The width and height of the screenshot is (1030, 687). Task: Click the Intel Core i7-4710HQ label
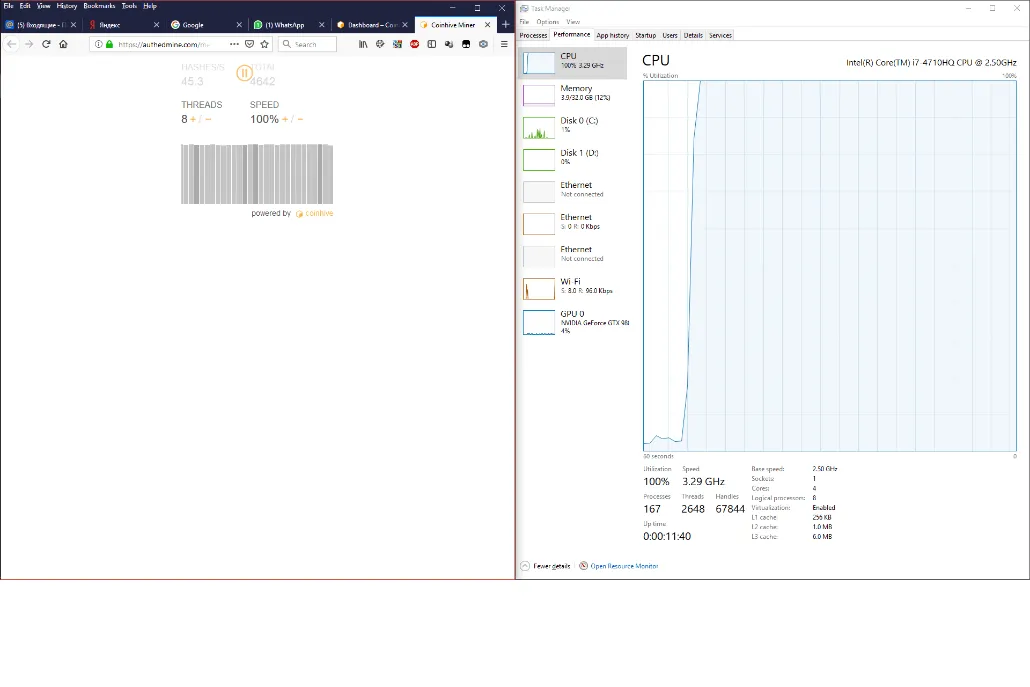[x=931, y=62]
